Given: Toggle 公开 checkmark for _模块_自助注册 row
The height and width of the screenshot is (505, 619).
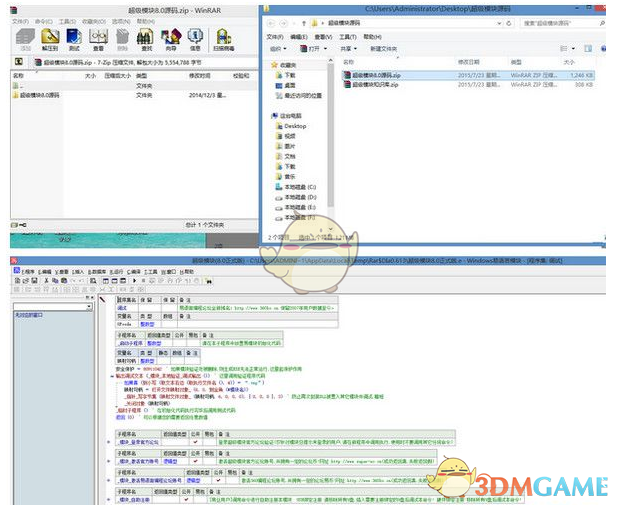Looking at the screenshot, I should point(186,499).
